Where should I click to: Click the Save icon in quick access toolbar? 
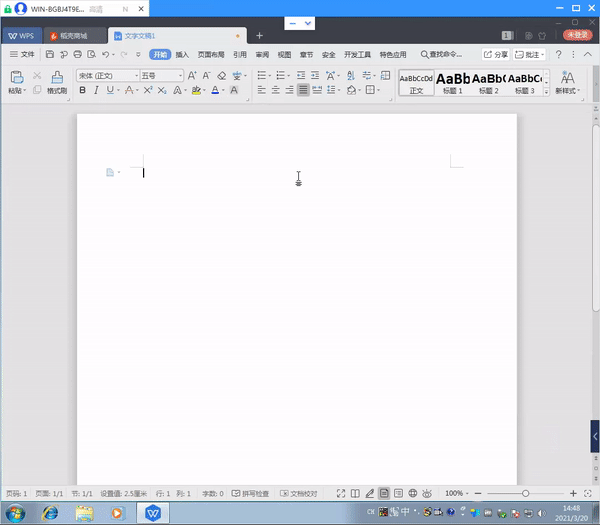pos(50,54)
